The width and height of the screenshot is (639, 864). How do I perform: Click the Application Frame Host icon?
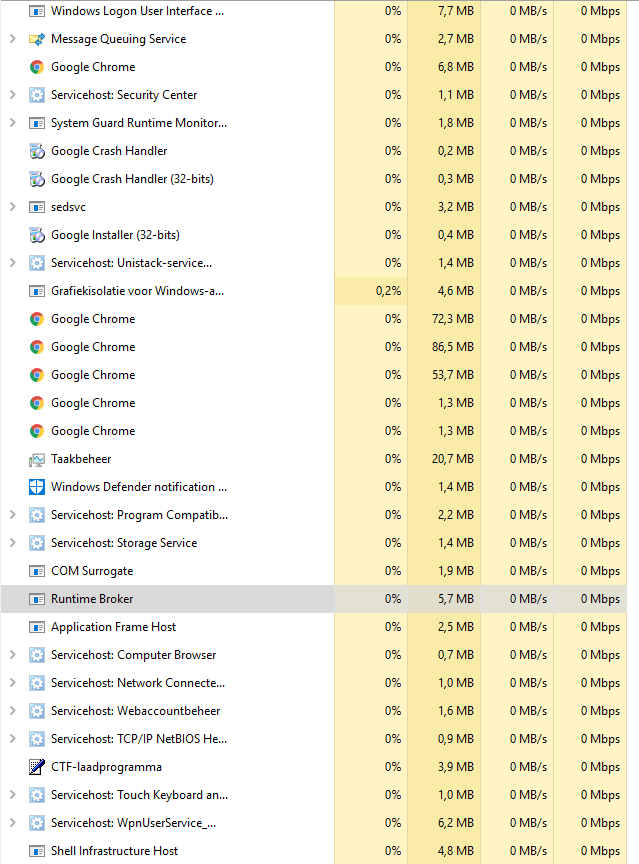(37, 627)
